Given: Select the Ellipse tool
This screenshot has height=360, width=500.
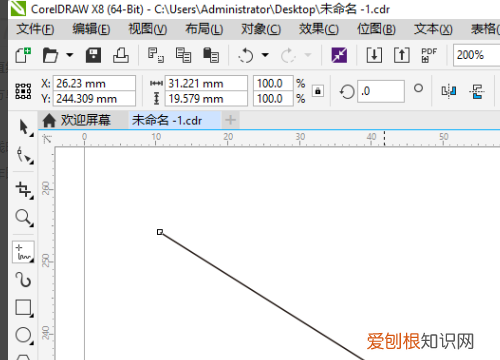Looking at the screenshot, I should coord(24,335).
